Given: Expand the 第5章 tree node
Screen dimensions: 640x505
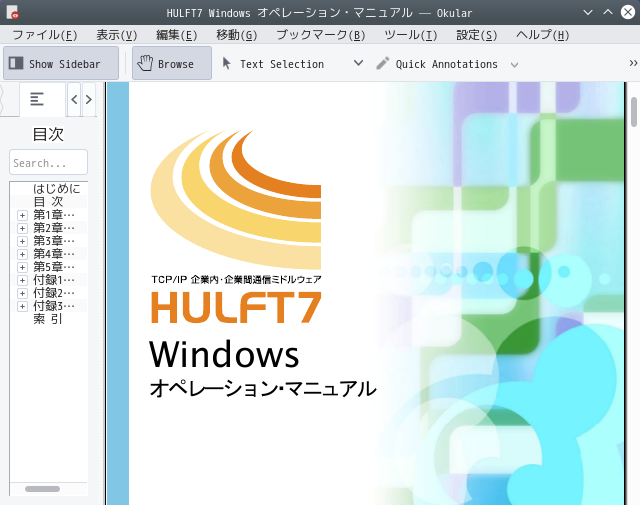Looking at the screenshot, I should pos(22,267).
